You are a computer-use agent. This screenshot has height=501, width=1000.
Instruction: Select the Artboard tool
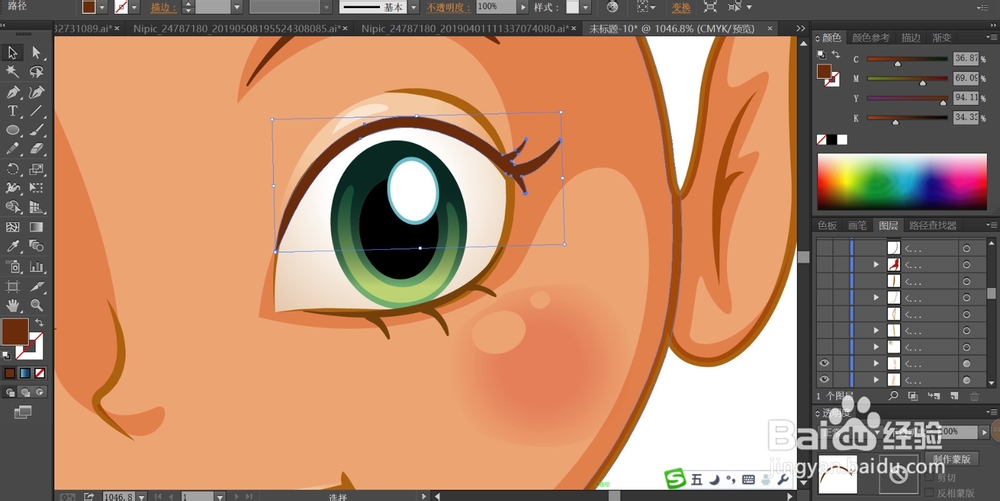pyautogui.click(x=12, y=286)
